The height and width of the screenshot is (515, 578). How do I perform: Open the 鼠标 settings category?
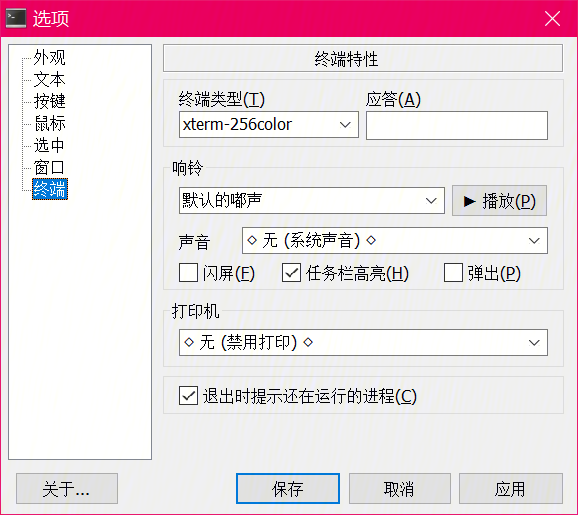49,123
